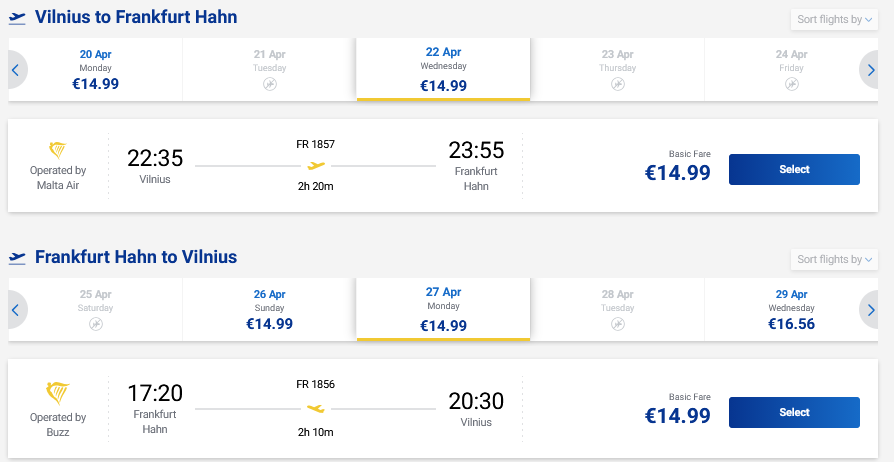Click plane icon beside Frankfurt Hahn to Vilnius

[17, 258]
